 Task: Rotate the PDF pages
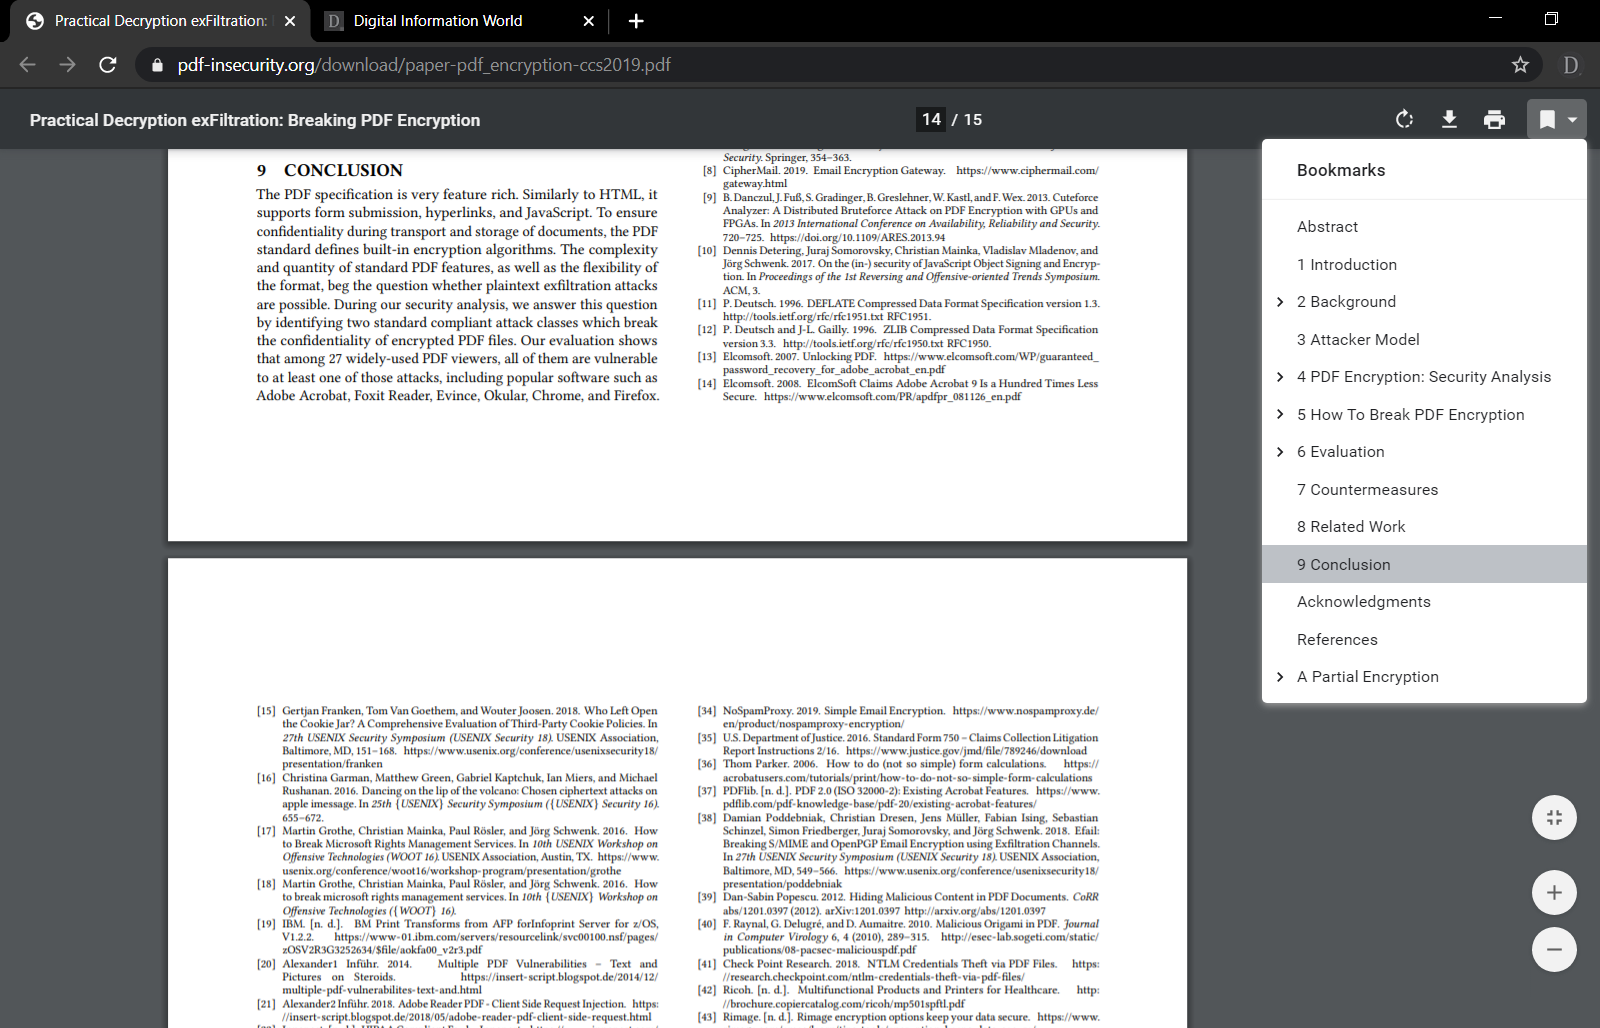tap(1404, 119)
